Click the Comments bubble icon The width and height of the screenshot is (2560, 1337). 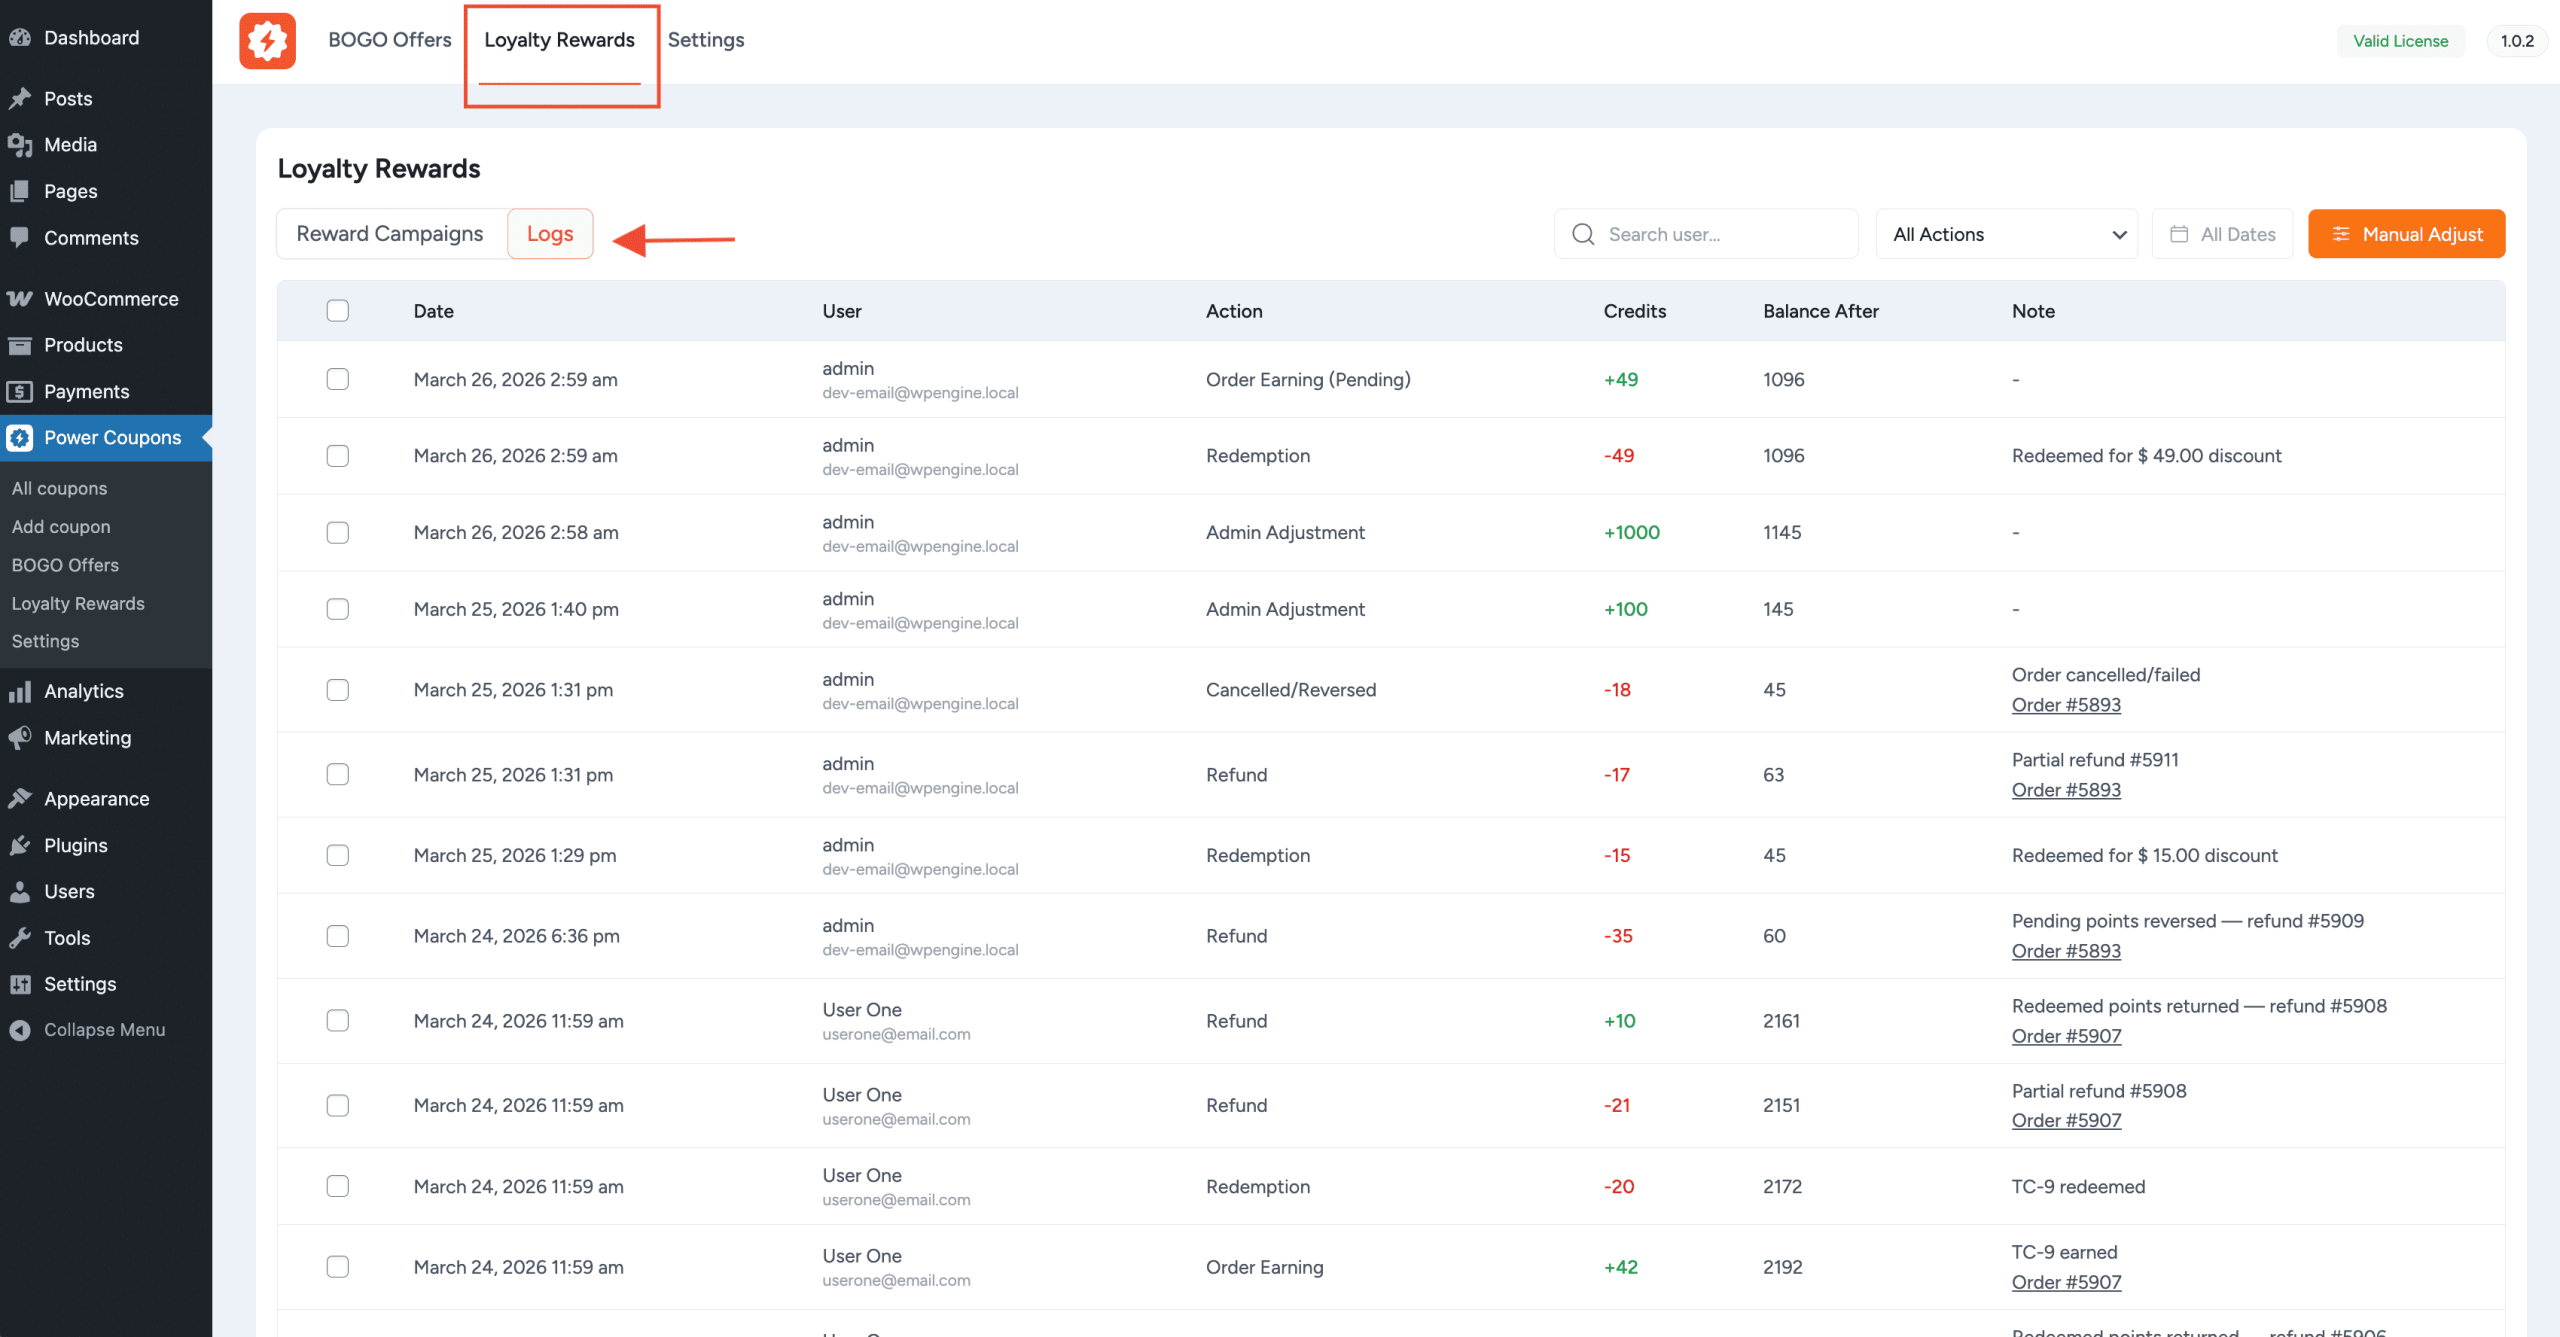[x=21, y=238]
